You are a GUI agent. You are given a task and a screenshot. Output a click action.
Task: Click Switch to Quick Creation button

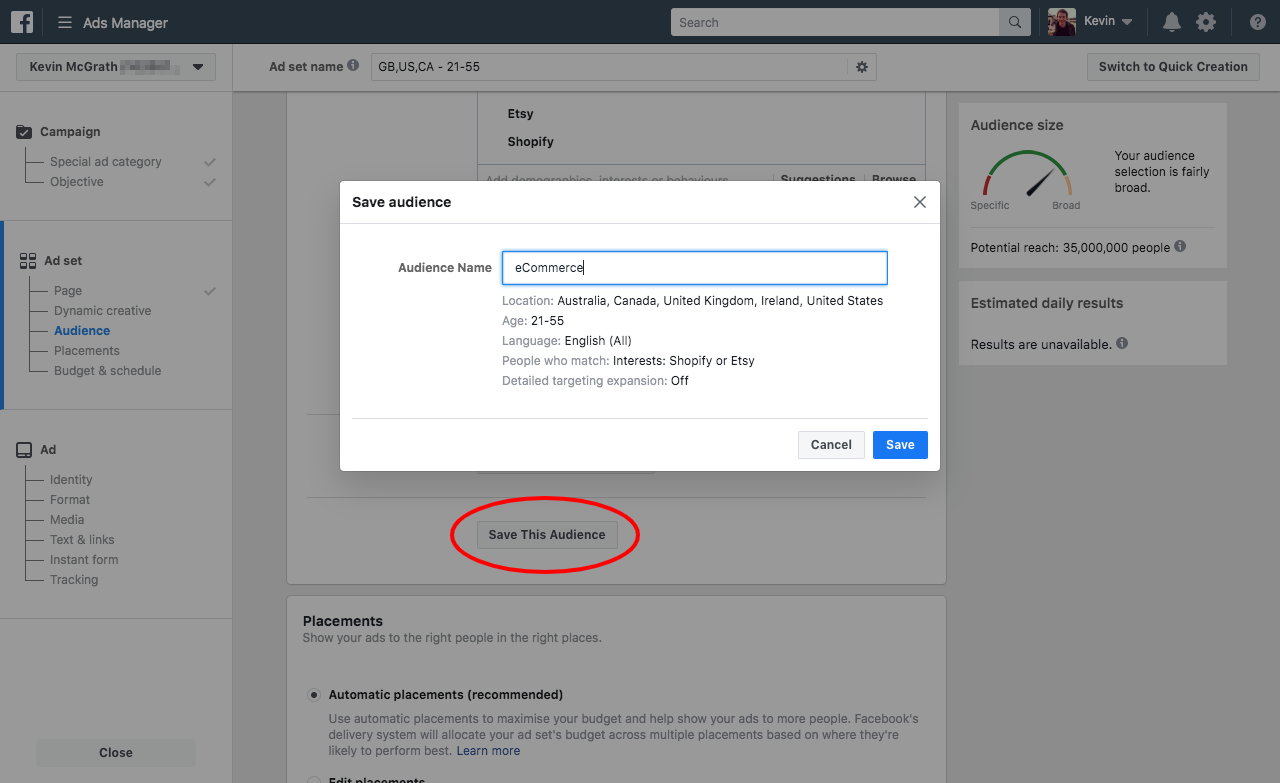[x=1173, y=67]
